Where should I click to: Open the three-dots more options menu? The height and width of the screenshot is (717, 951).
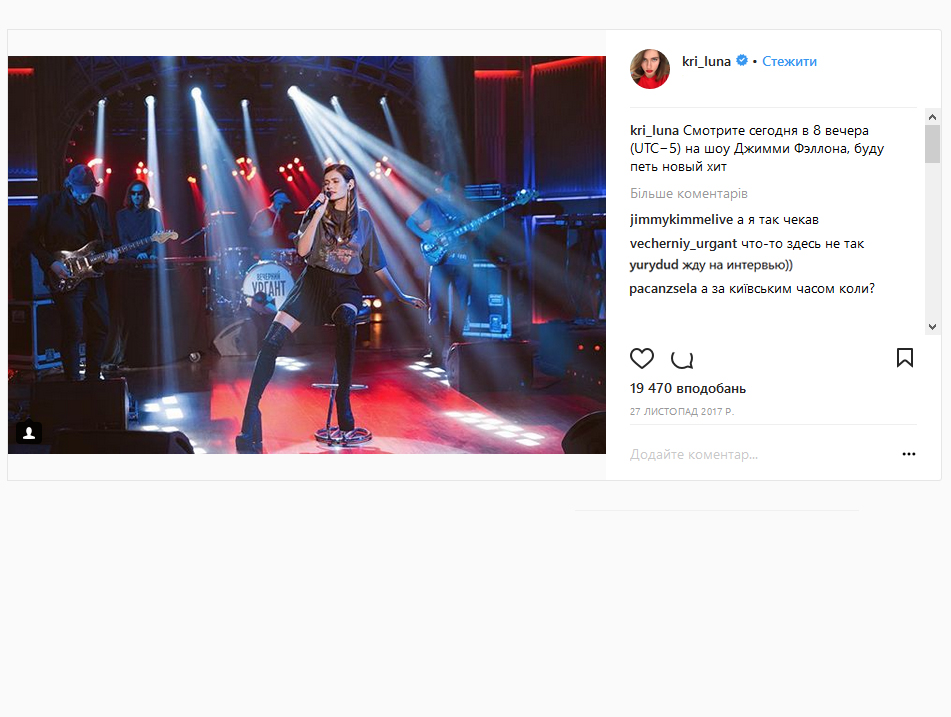point(909,454)
